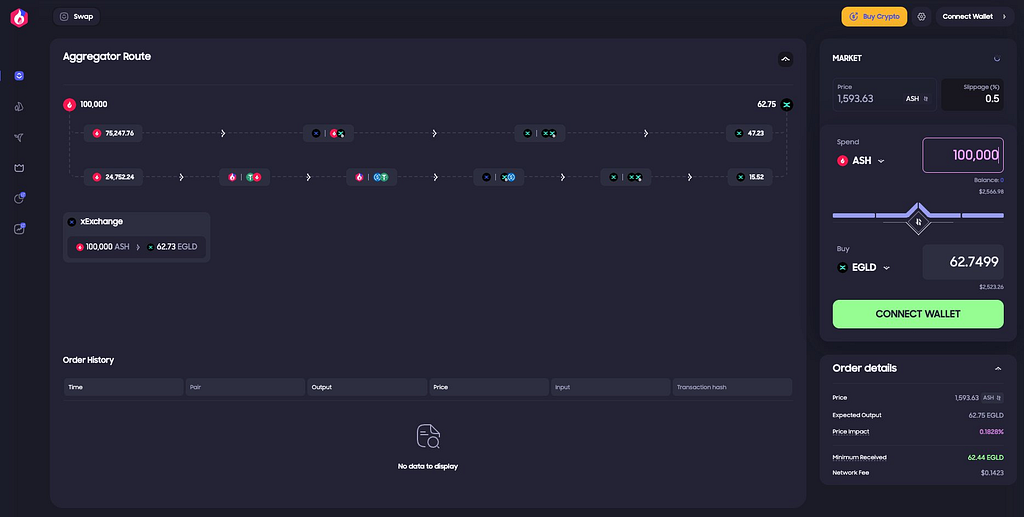The image size is (1024, 517).
Task: Toggle price unit ASH in Market box
Action: coord(917,99)
